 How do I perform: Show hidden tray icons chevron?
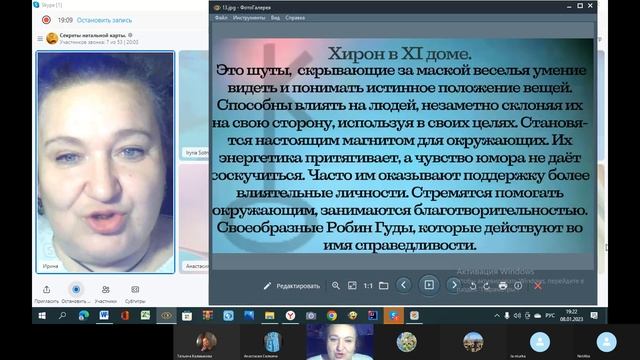[497, 316]
